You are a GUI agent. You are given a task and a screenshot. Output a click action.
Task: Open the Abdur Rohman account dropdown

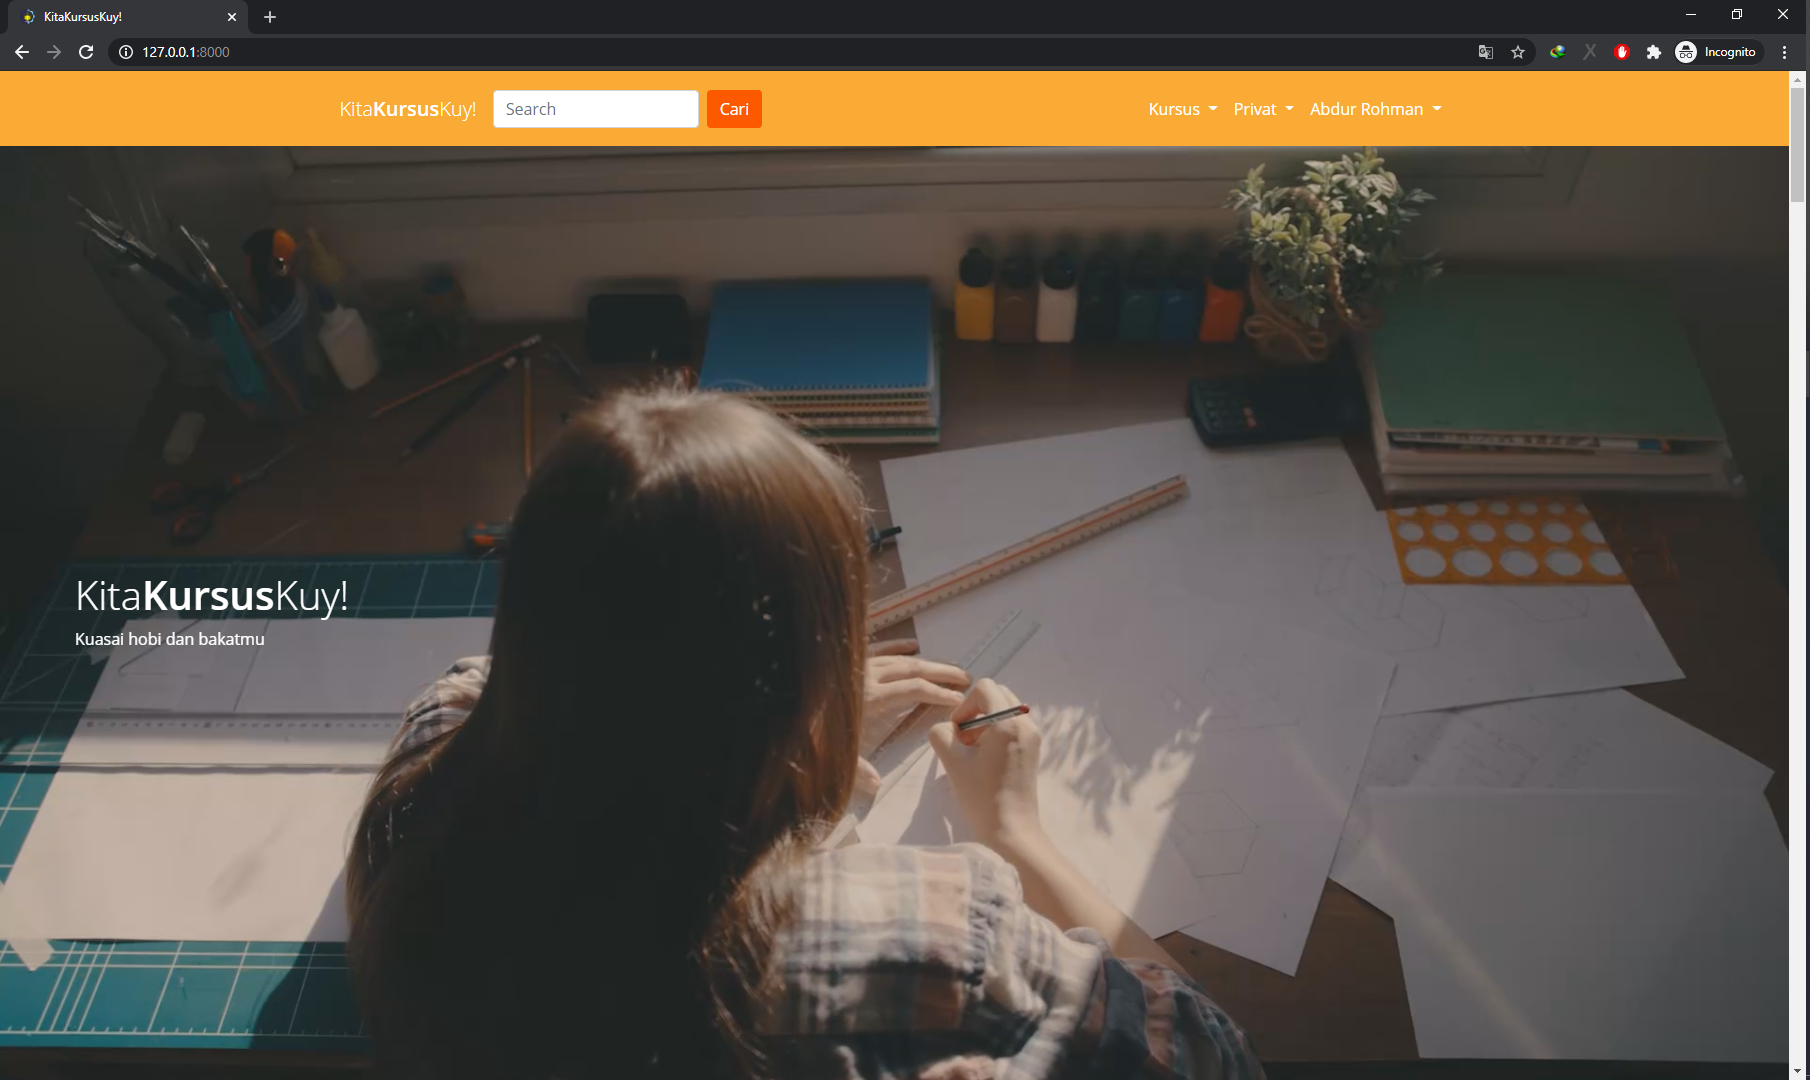pos(1376,109)
